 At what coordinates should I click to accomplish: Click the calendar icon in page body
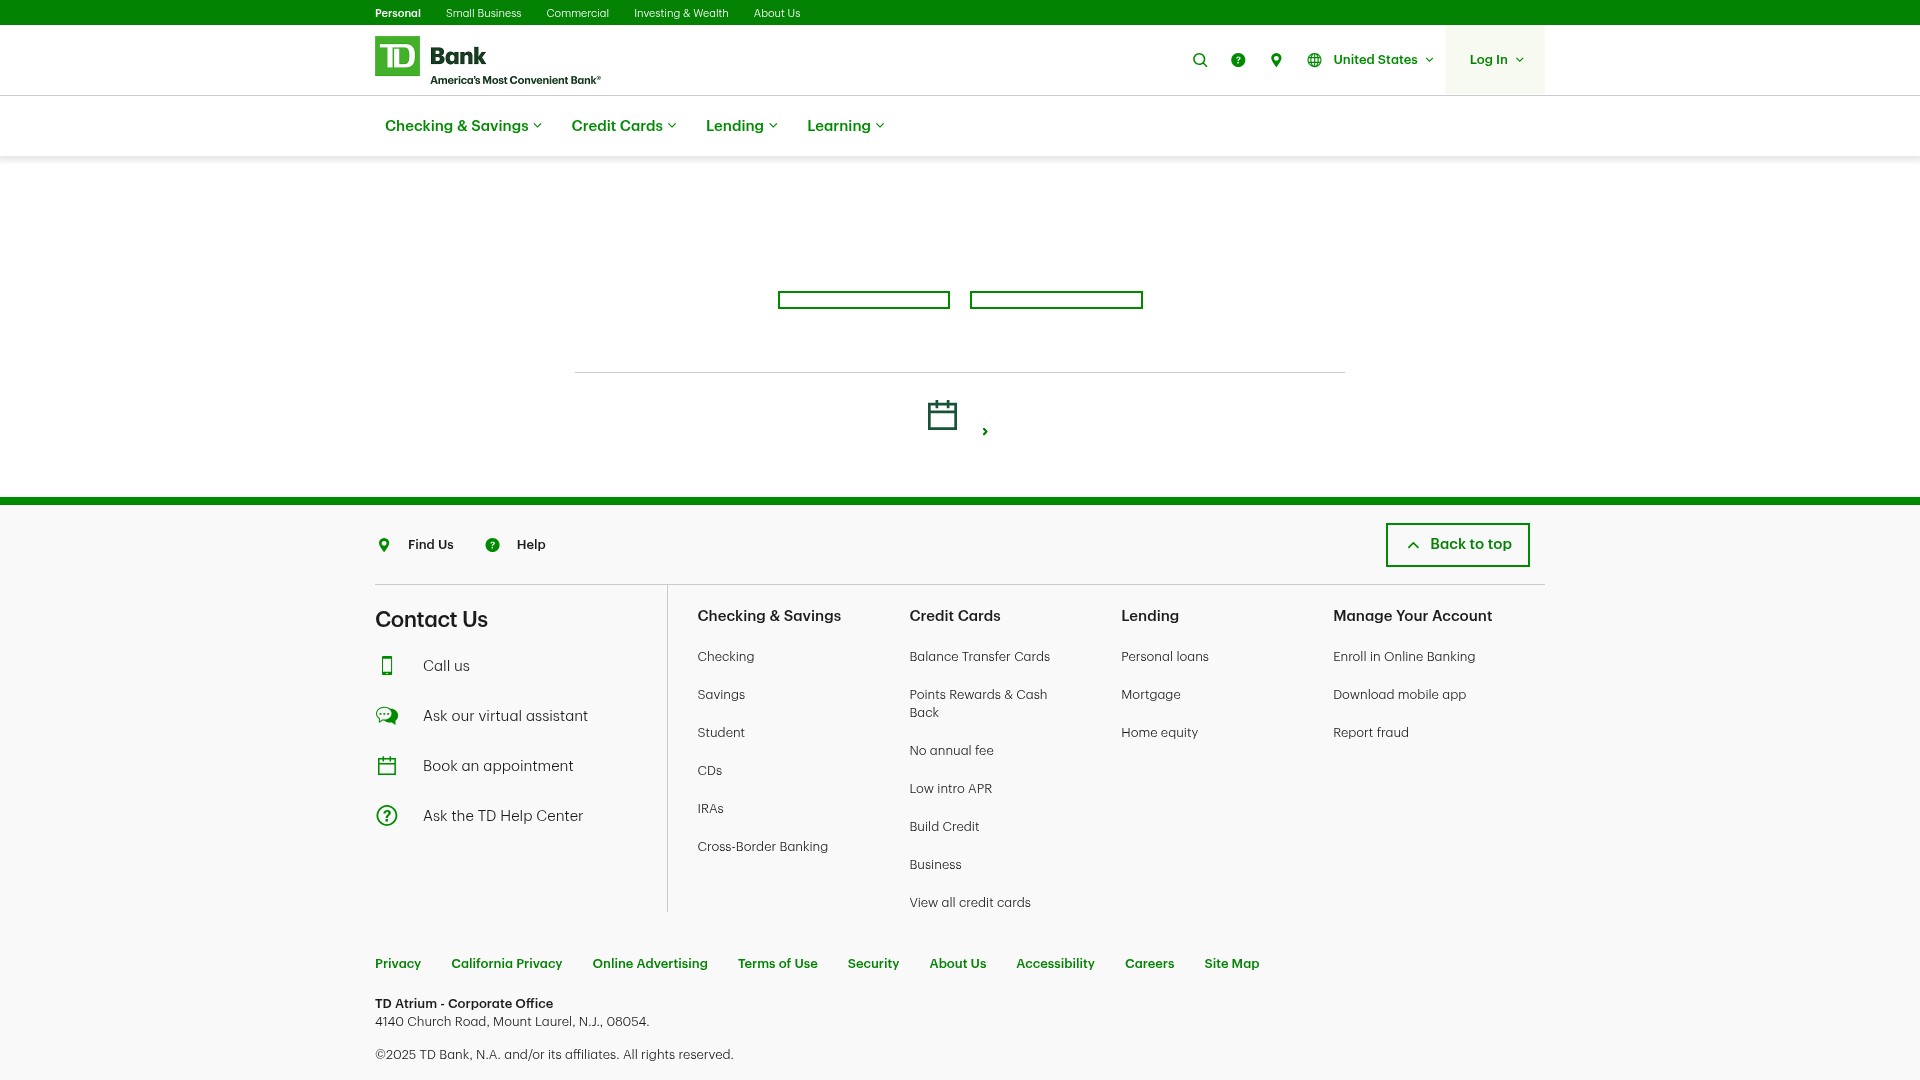click(x=942, y=415)
